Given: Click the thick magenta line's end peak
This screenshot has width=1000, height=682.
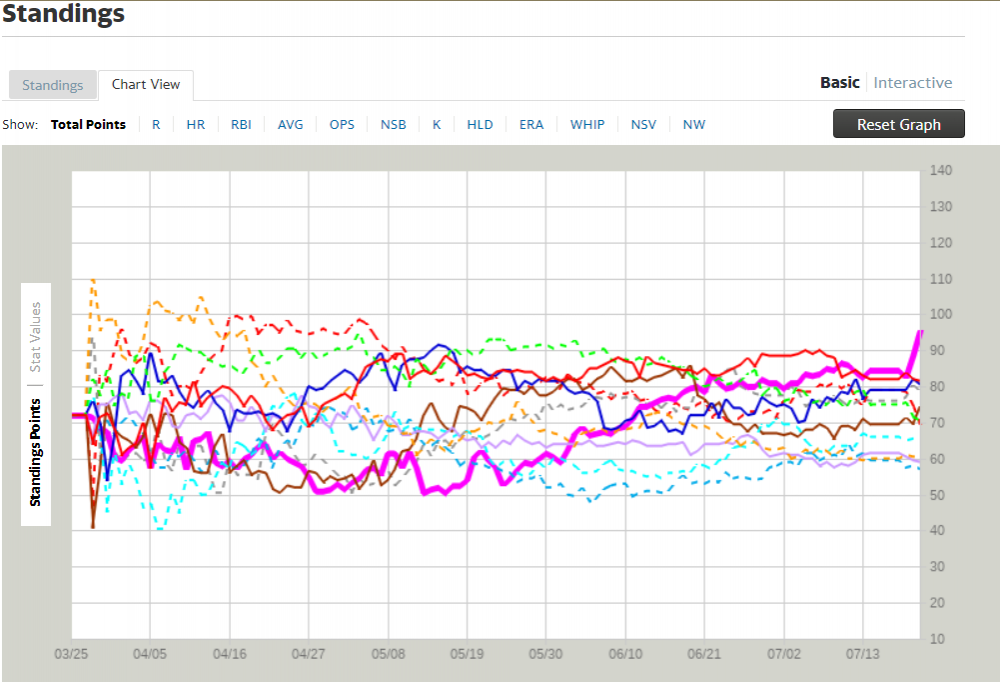Looking at the screenshot, I should [x=919, y=332].
